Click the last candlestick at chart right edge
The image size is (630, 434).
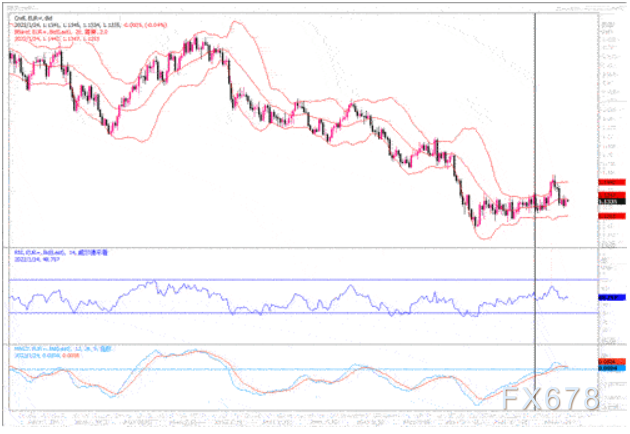[x=567, y=201]
